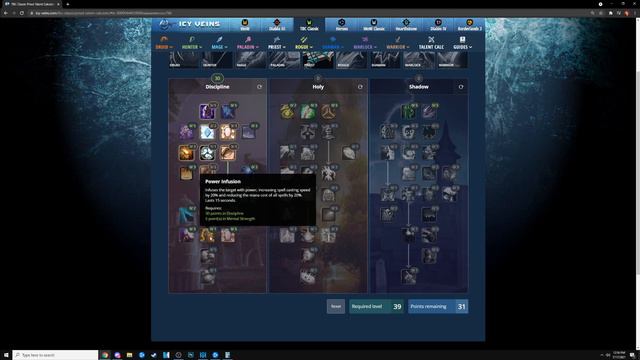The height and width of the screenshot is (360, 640).
Task: Select Improved Mana Burn talent
Action: coord(249,171)
